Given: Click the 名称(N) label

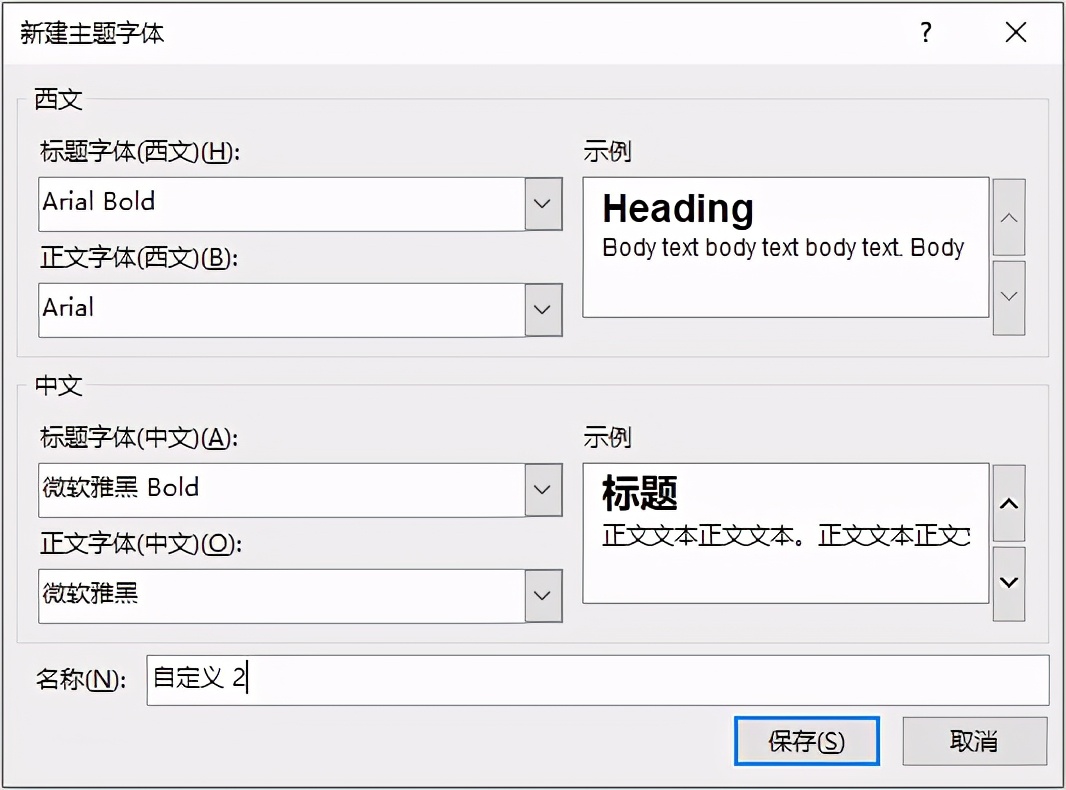Looking at the screenshot, I should 81,679.
